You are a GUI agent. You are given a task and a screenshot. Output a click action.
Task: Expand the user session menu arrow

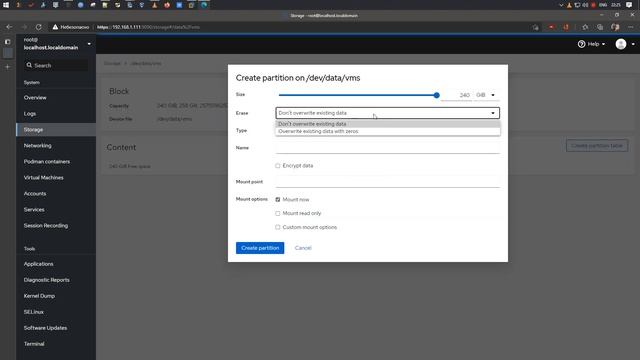[633, 44]
